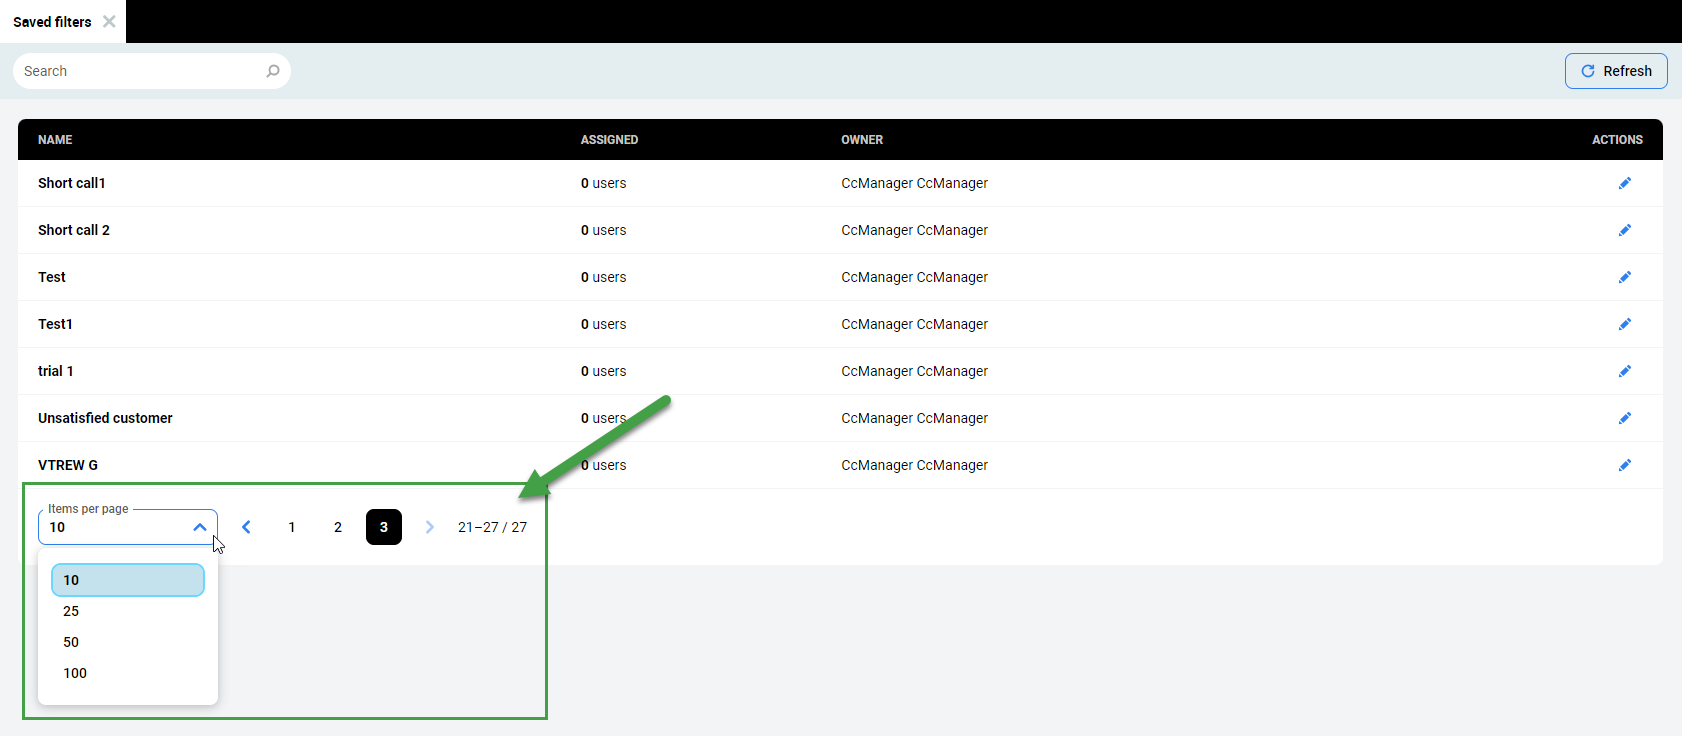Close the Saved filters tab
Image resolution: width=1682 pixels, height=736 pixels.
pyautogui.click(x=109, y=21)
